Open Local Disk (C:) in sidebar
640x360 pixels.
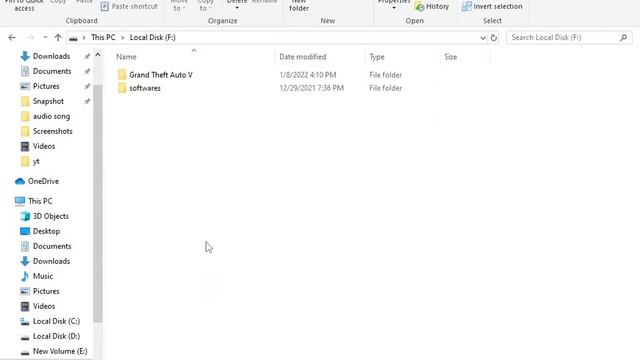(x=56, y=321)
